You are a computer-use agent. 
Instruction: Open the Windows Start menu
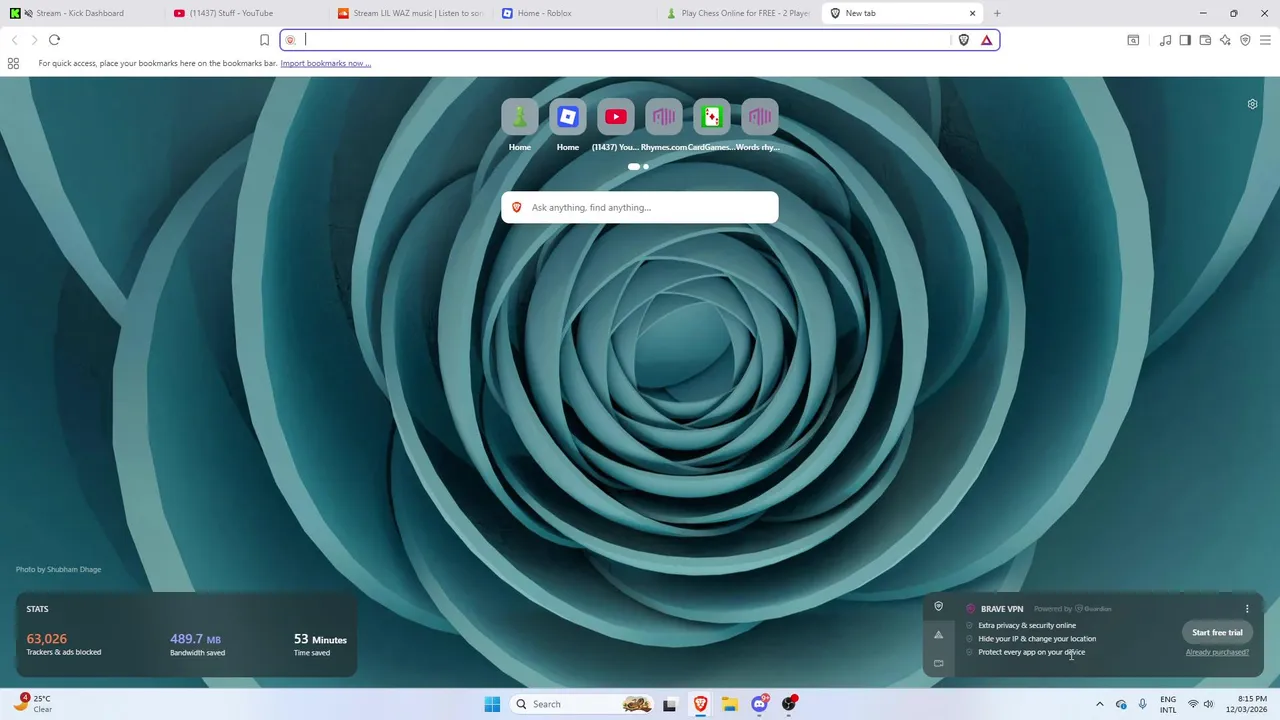click(x=492, y=704)
